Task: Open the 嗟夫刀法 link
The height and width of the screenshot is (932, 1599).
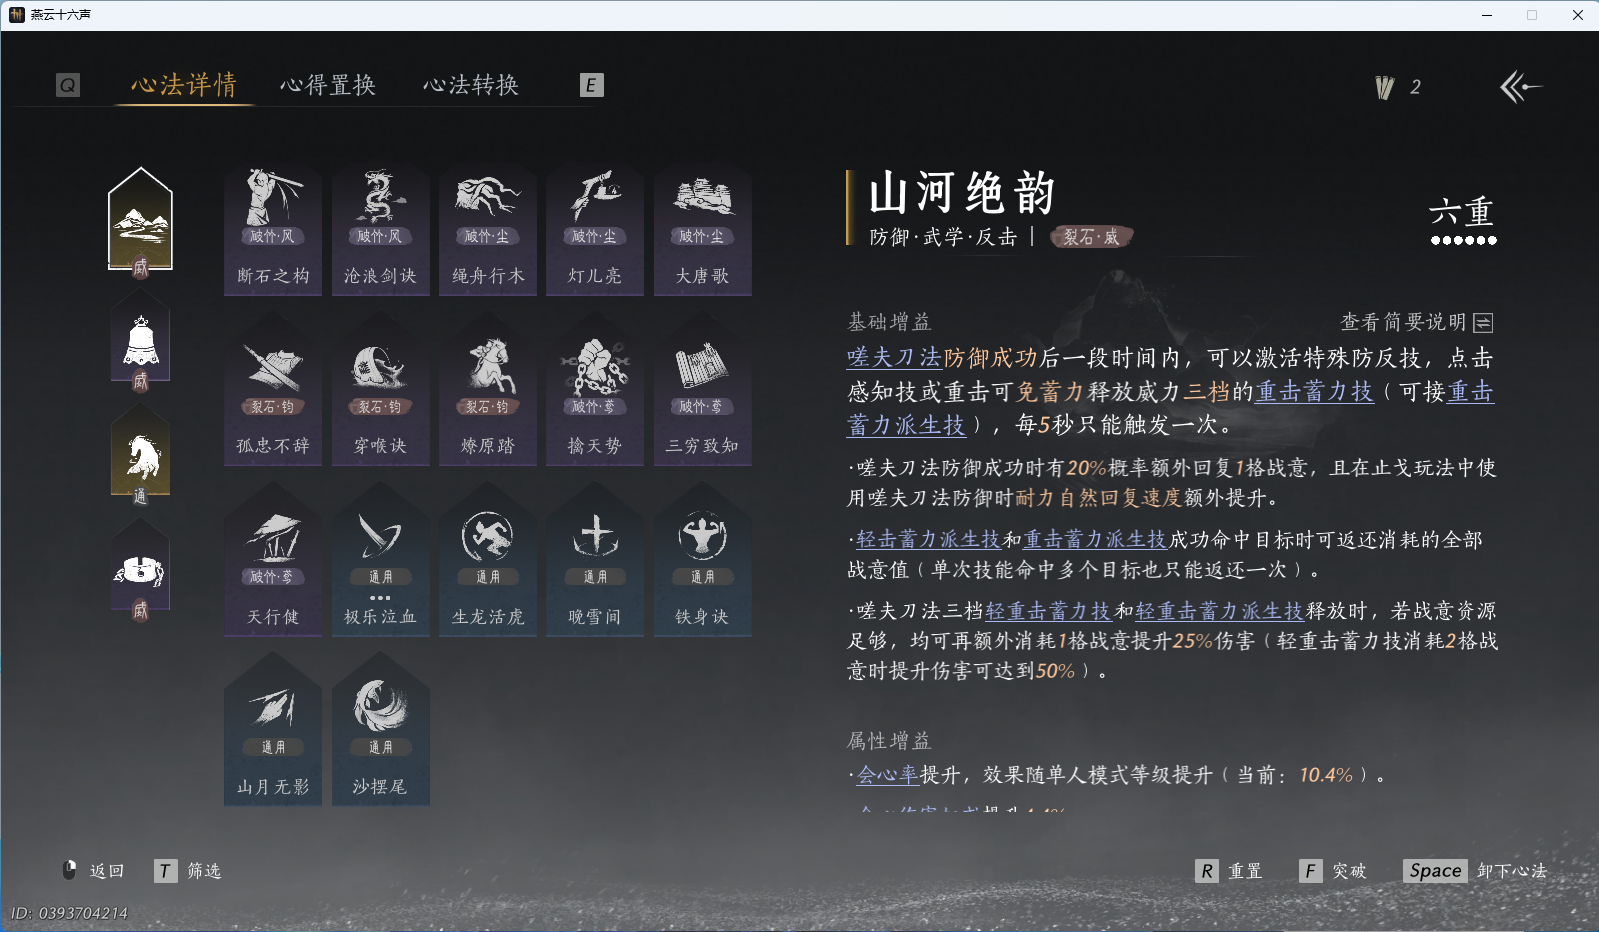Action: [895, 358]
